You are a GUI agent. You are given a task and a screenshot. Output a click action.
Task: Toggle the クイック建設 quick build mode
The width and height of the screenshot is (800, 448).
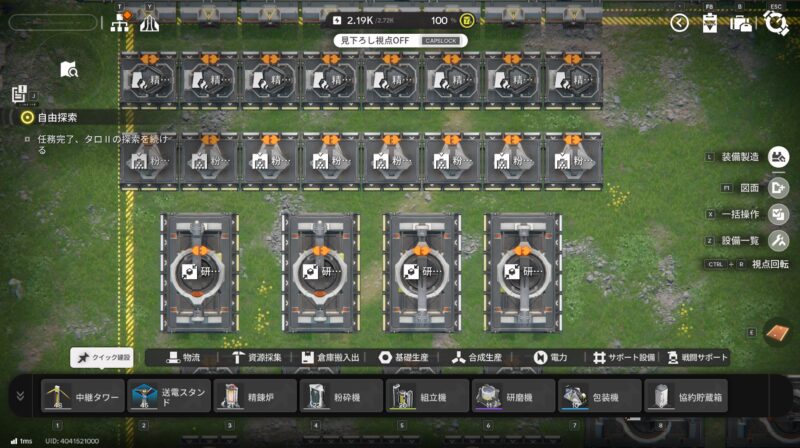click(x=103, y=357)
